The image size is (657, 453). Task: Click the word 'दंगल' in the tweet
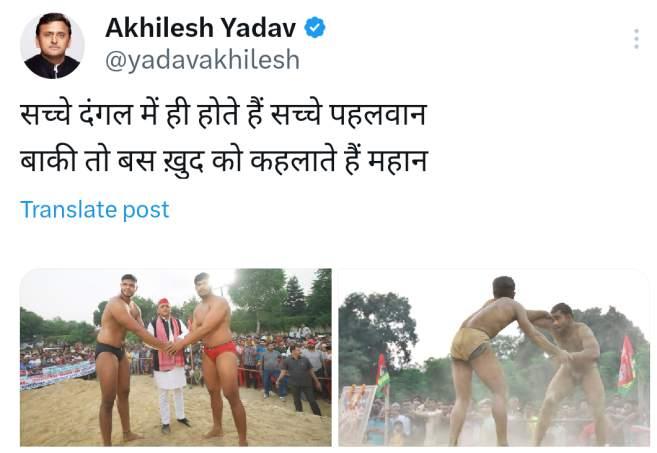(106, 115)
